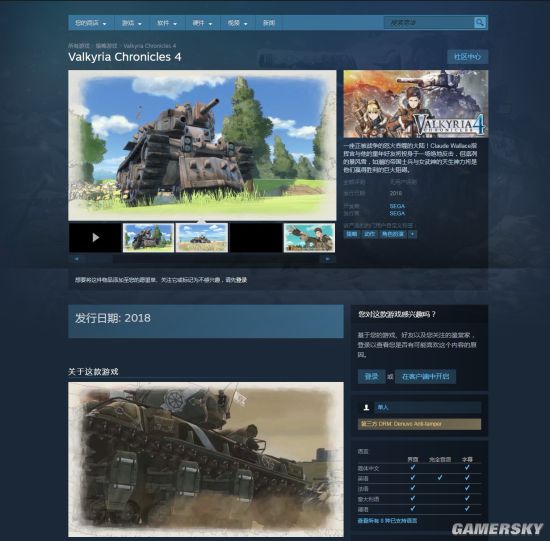Click the Valkyria Chronicles 4 header capsule image
Viewport: 550px width, 541px height.
pos(416,104)
